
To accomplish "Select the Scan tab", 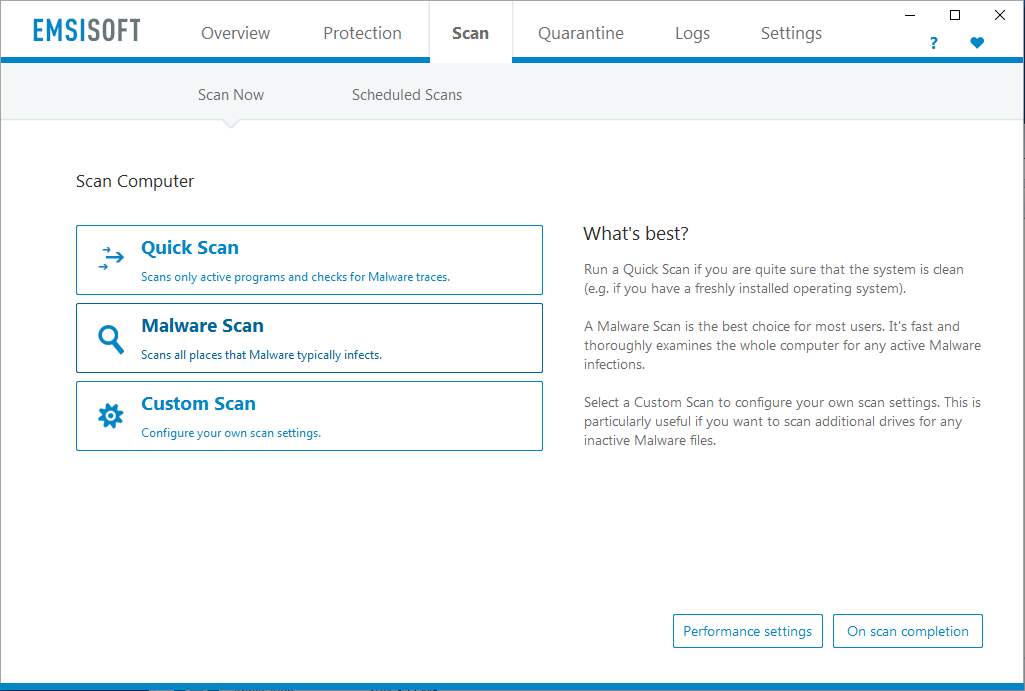I will coord(471,33).
